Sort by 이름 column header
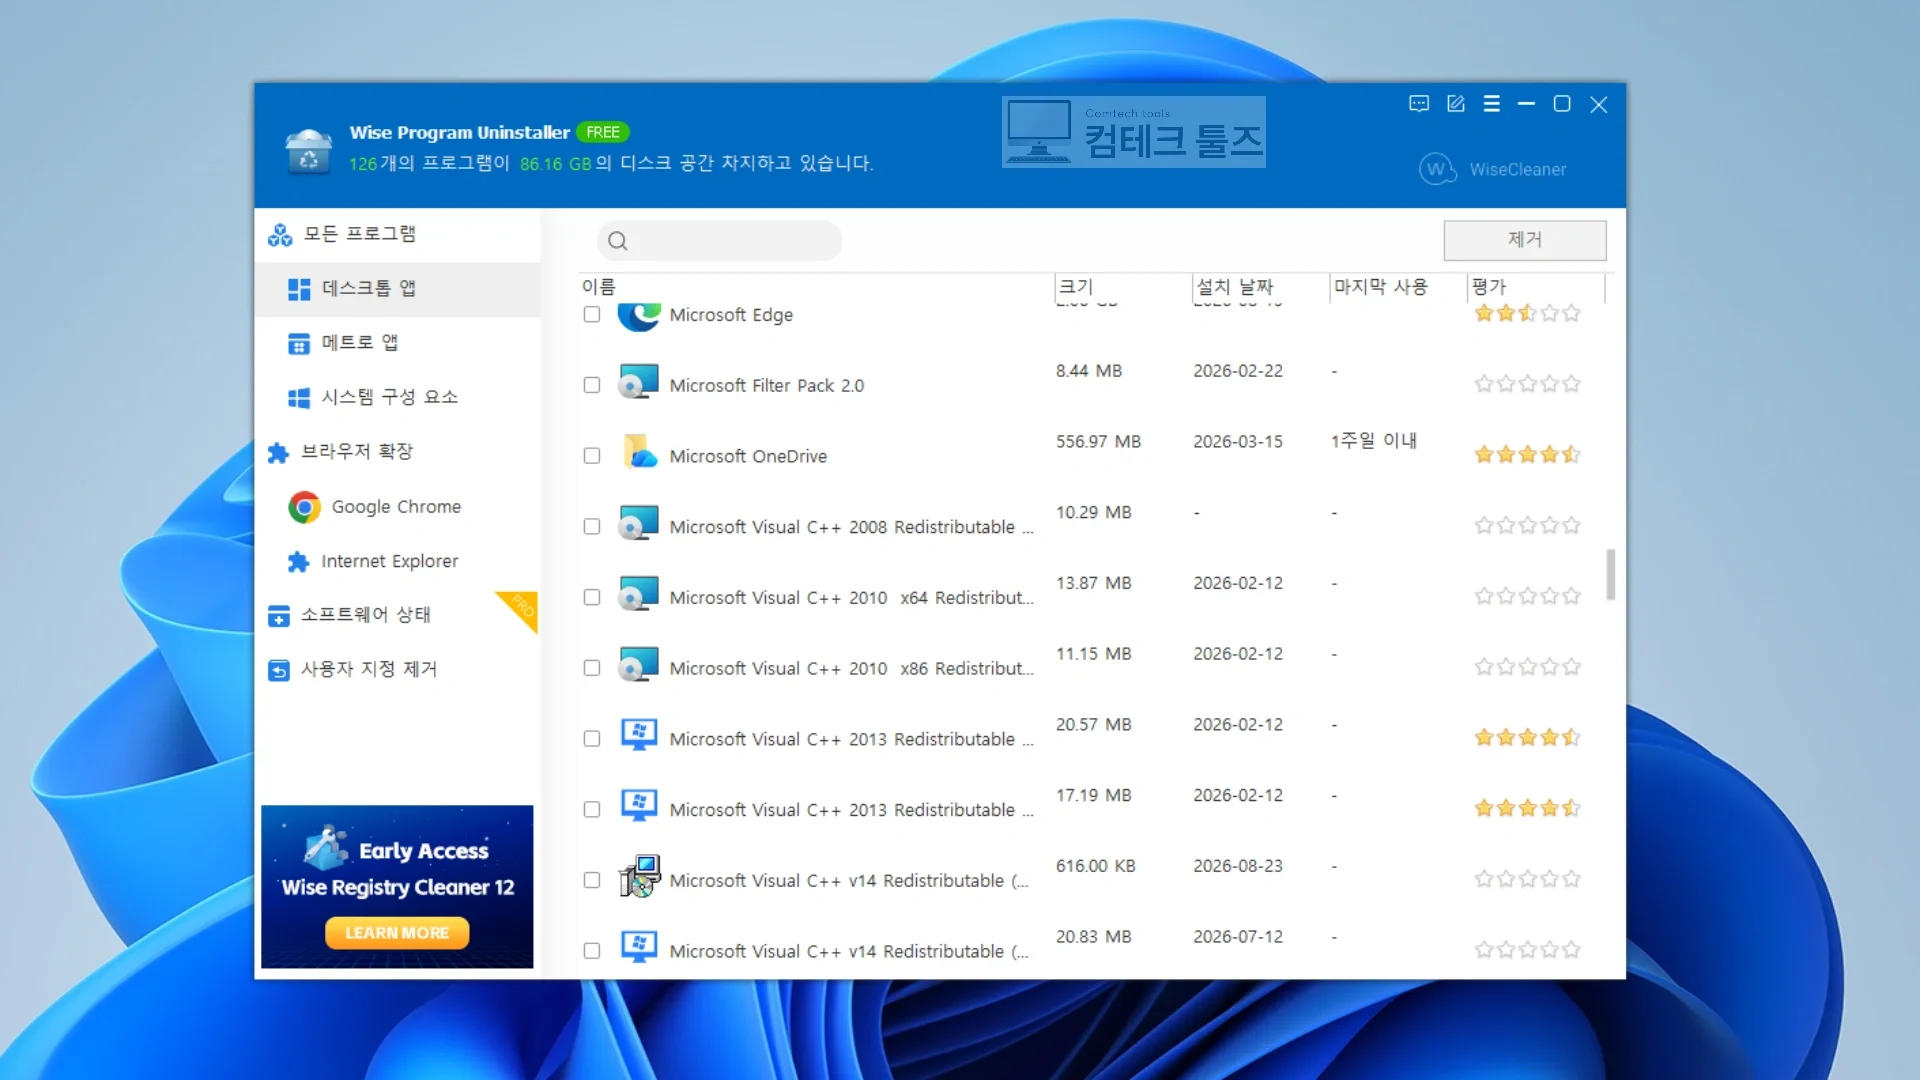This screenshot has width=1920, height=1080. (816, 287)
